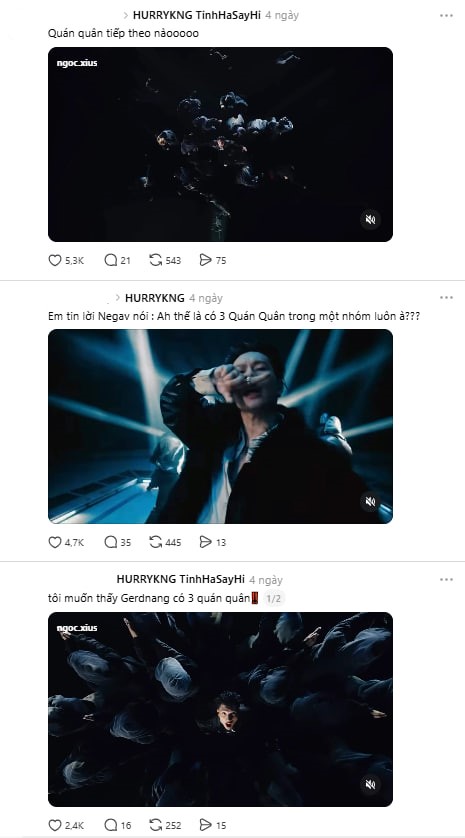Unmute the first dark crowd video
The height and width of the screenshot is (838, 465).
[370, 220]
